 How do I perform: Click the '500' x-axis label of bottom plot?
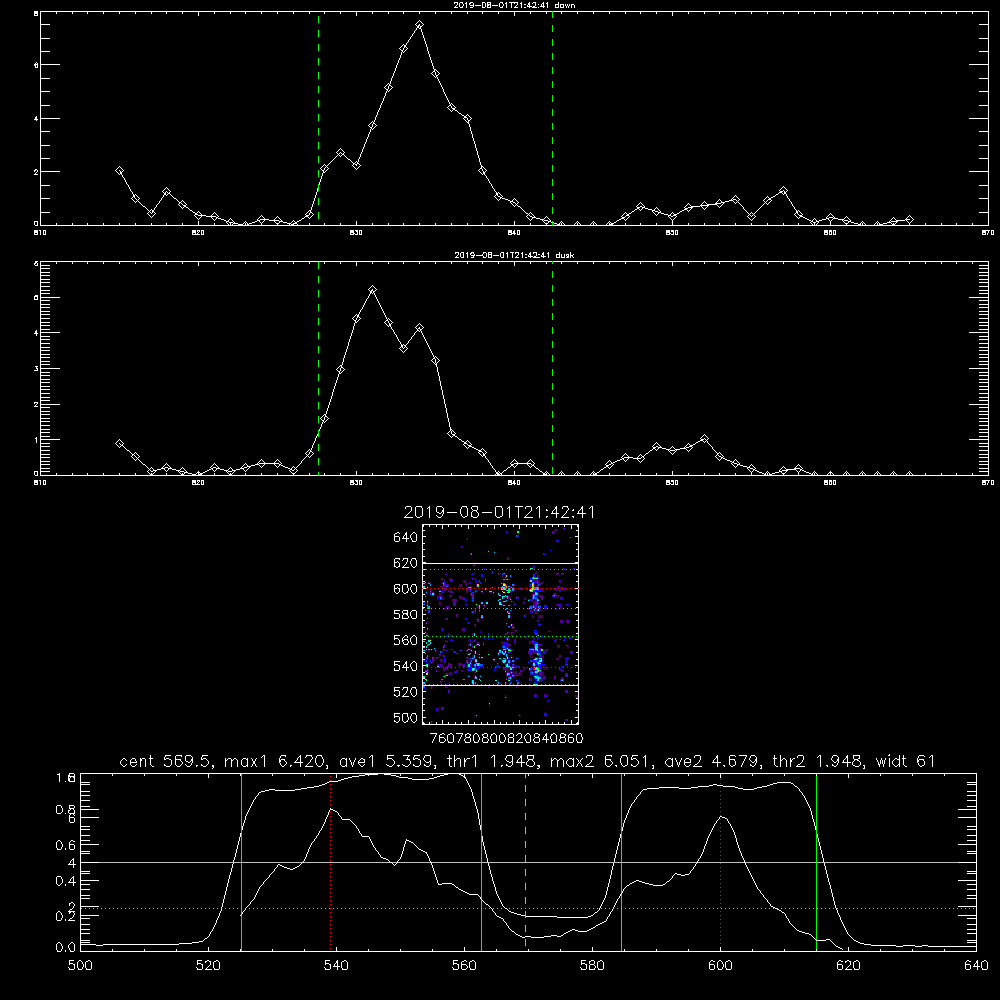click(80, 966)
